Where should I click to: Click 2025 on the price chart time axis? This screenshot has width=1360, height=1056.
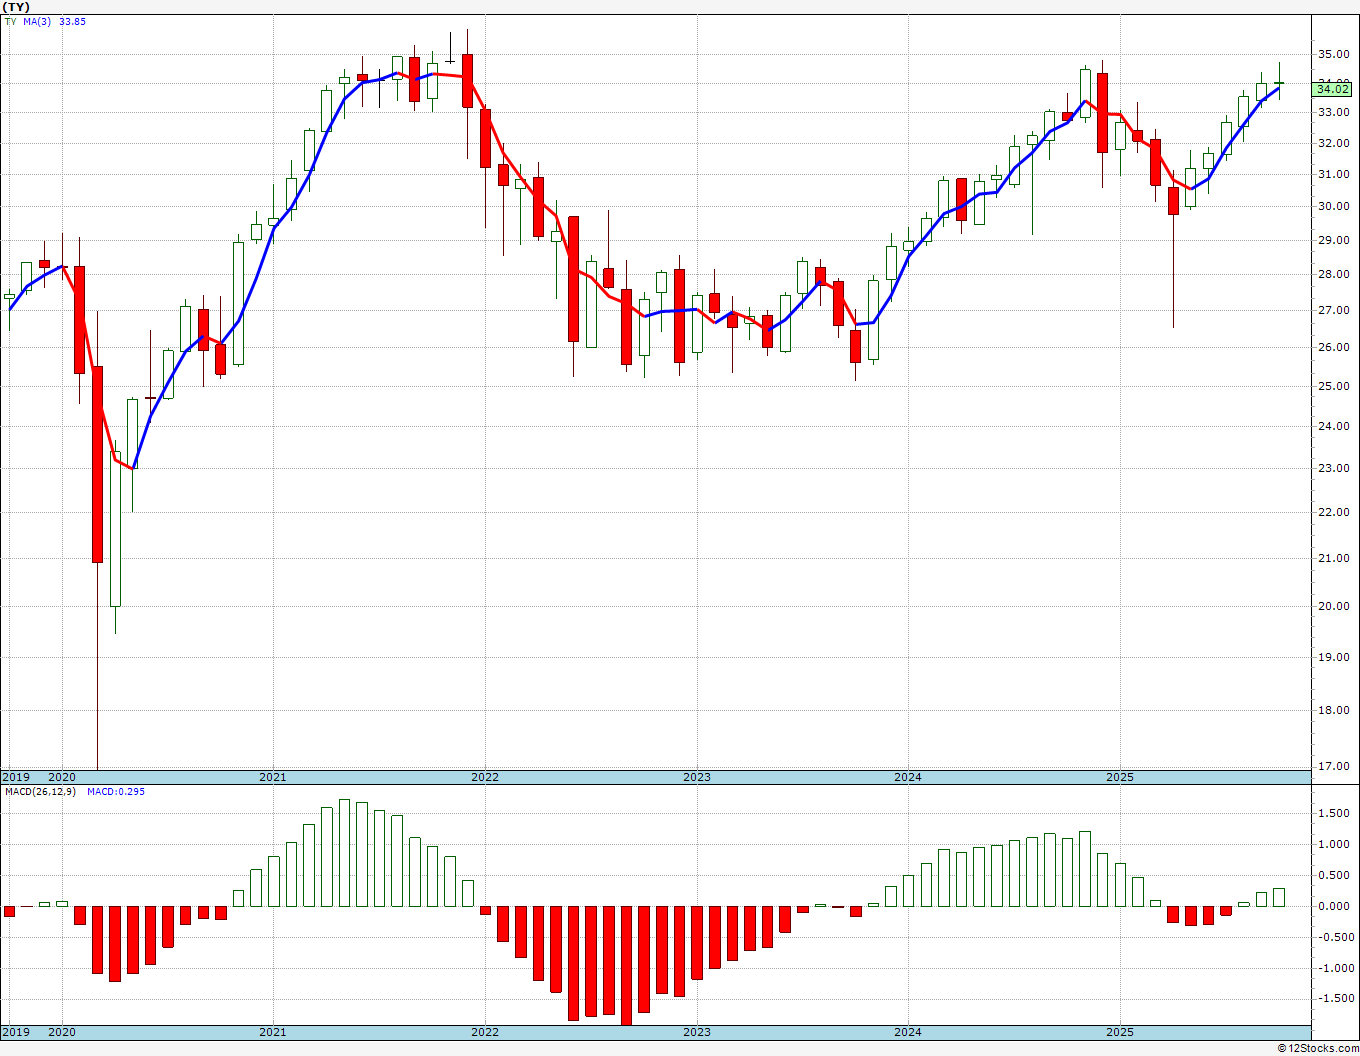click(x=1120, y=777)
